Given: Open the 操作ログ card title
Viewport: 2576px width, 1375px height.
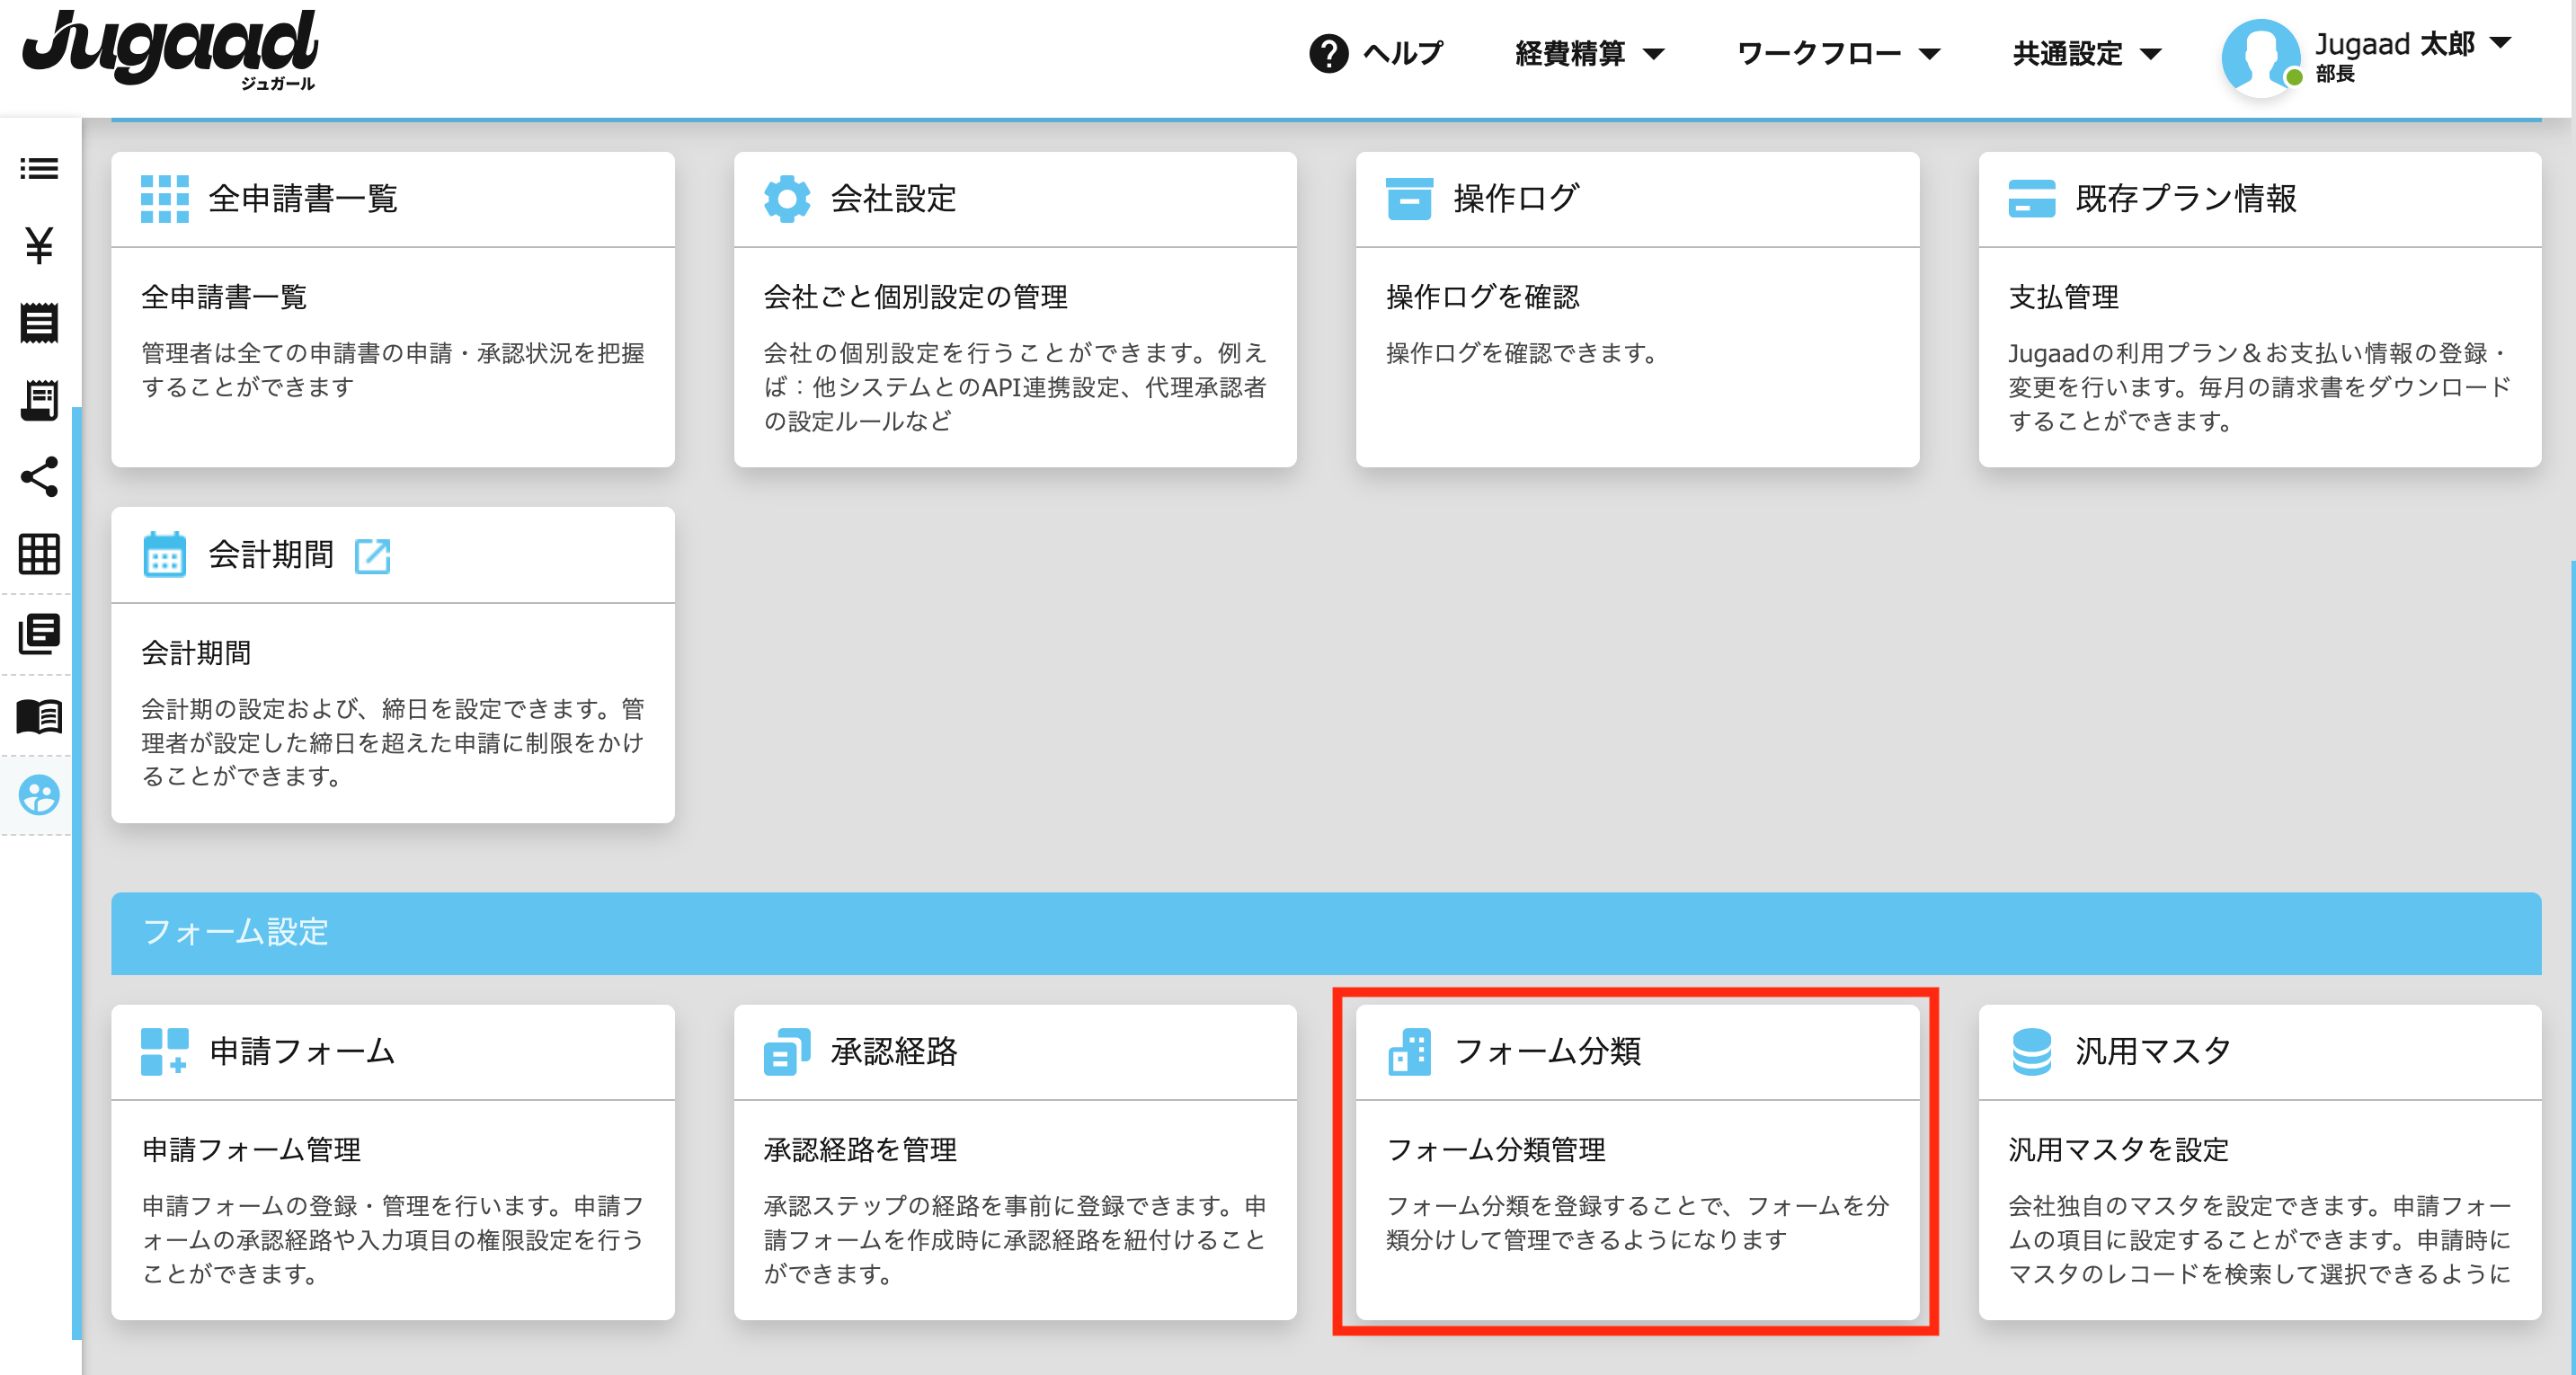Looking at the screenshot, I should [1515, 198].
